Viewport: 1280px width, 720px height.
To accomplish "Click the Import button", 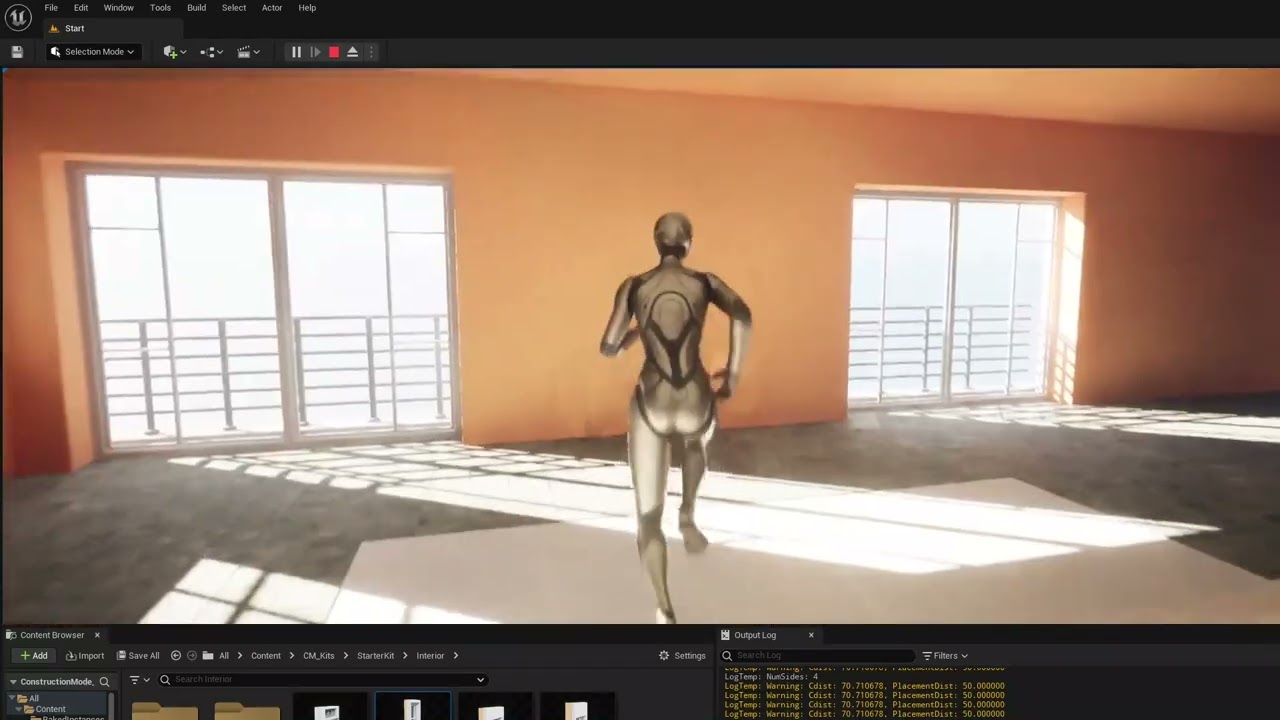I will point(85,656).
